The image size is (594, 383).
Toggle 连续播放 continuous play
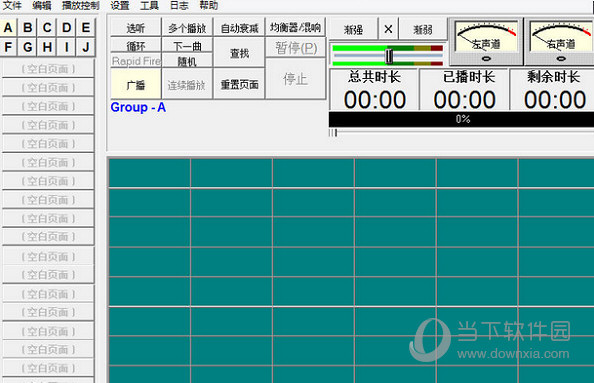187,84
